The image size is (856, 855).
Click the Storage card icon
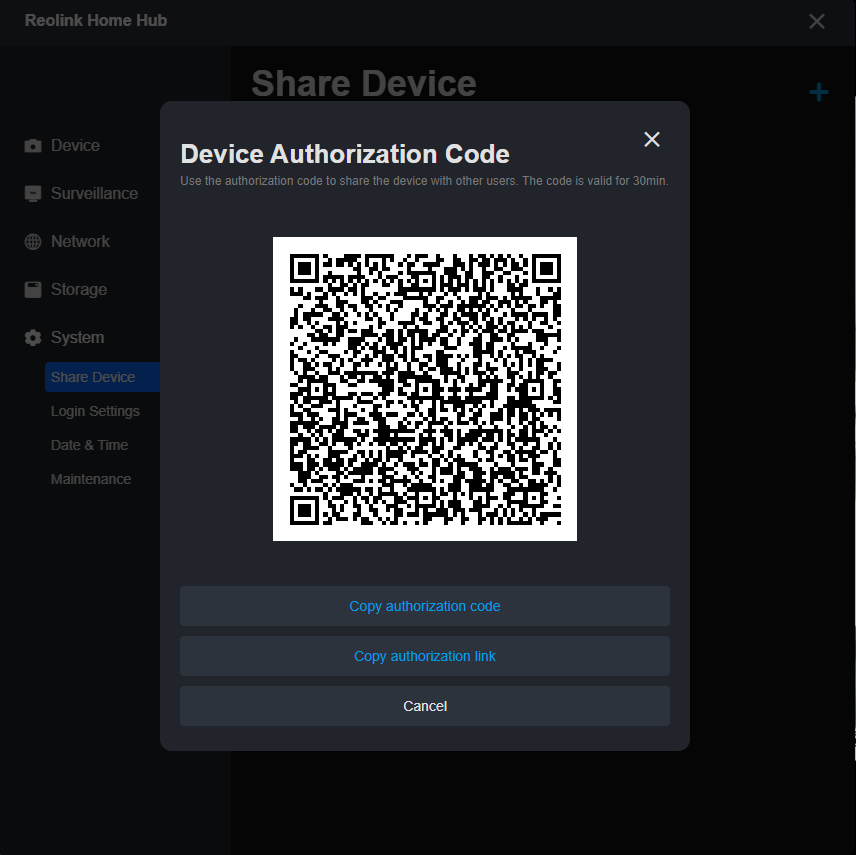[x=33, y=289]
